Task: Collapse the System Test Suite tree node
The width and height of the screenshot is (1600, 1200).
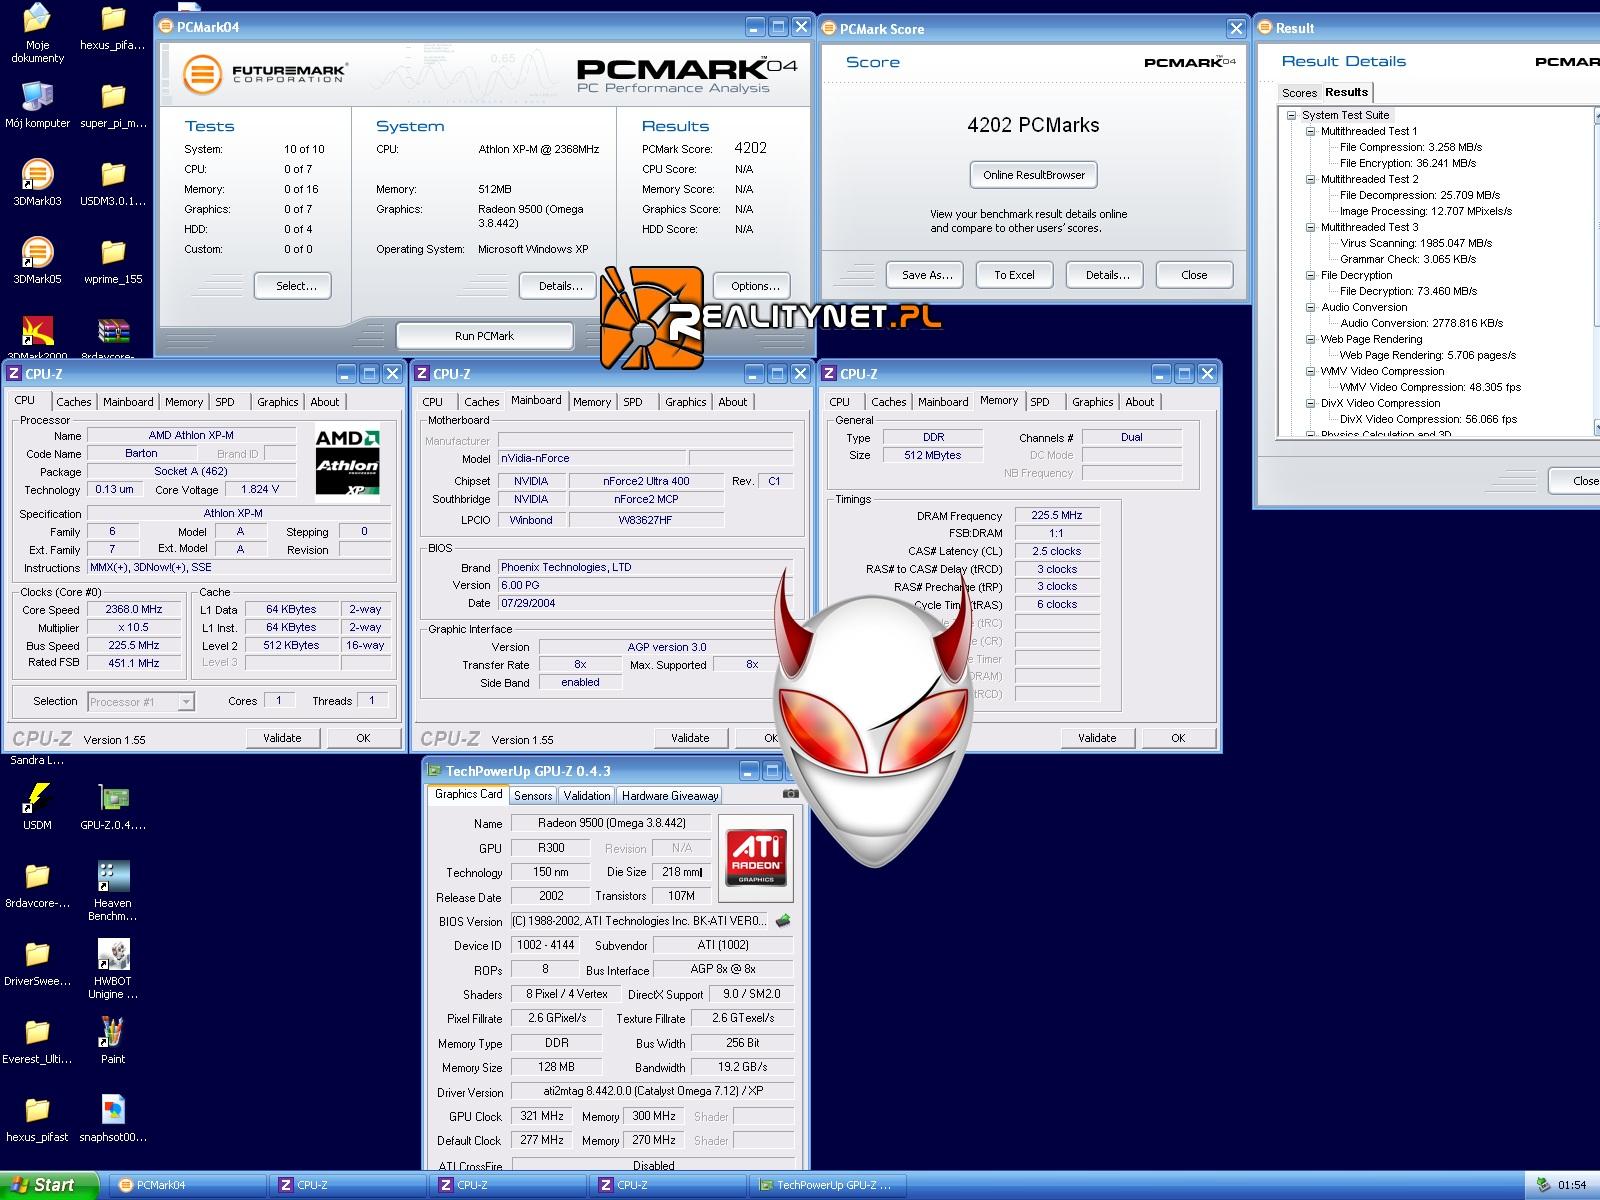Action: (1291, 115)
